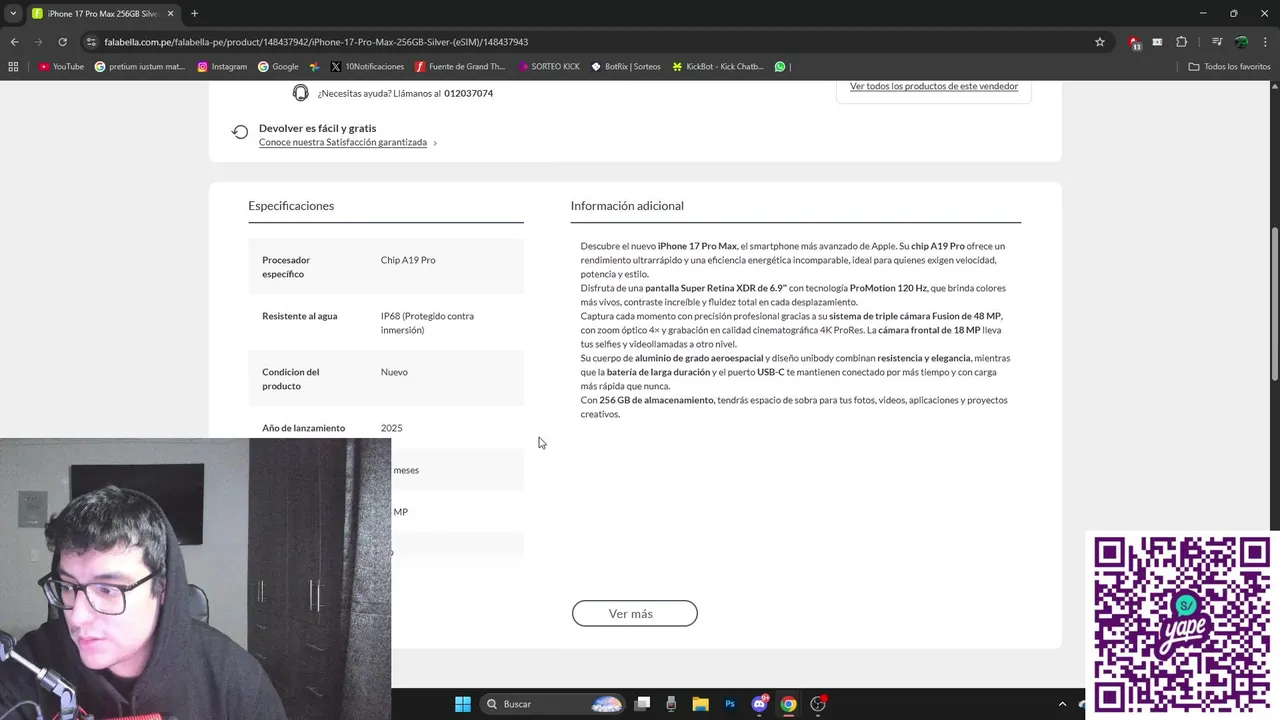Select the 'Condicion del producto' label
Screen dimensions: 1280x720
[x=290, y=379]
